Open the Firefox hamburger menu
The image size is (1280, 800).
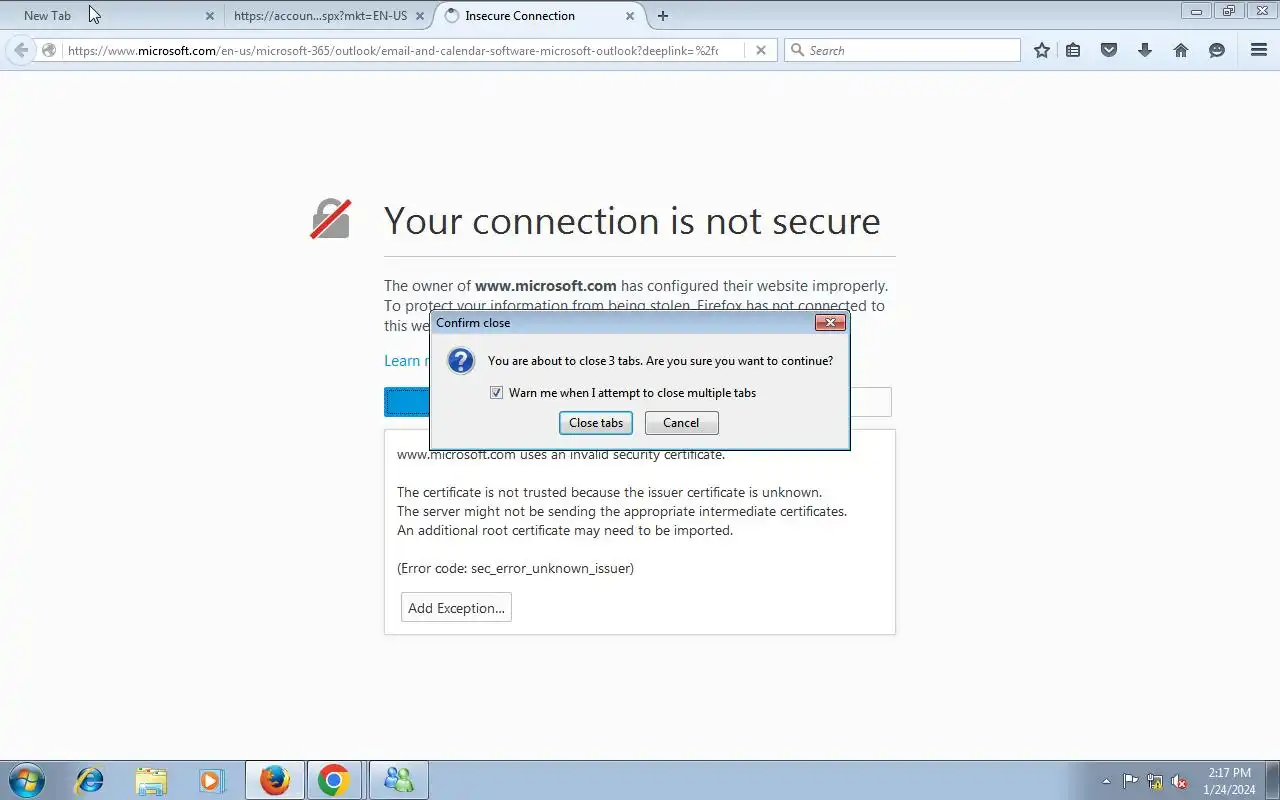point(1259,50)
